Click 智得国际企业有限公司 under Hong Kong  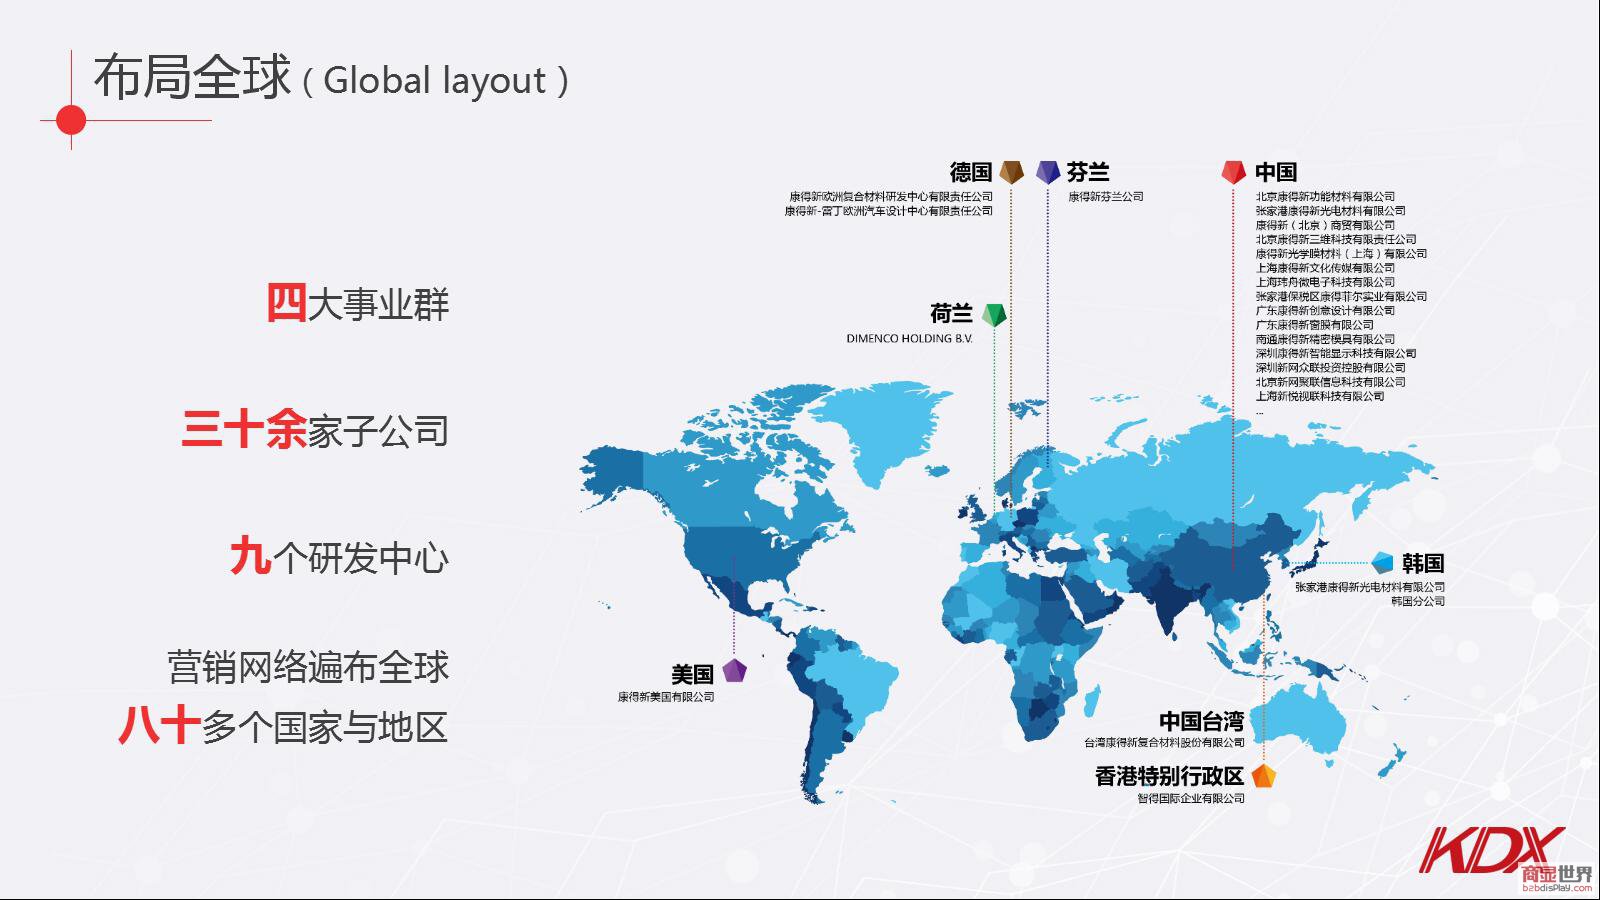[1191, 798]
